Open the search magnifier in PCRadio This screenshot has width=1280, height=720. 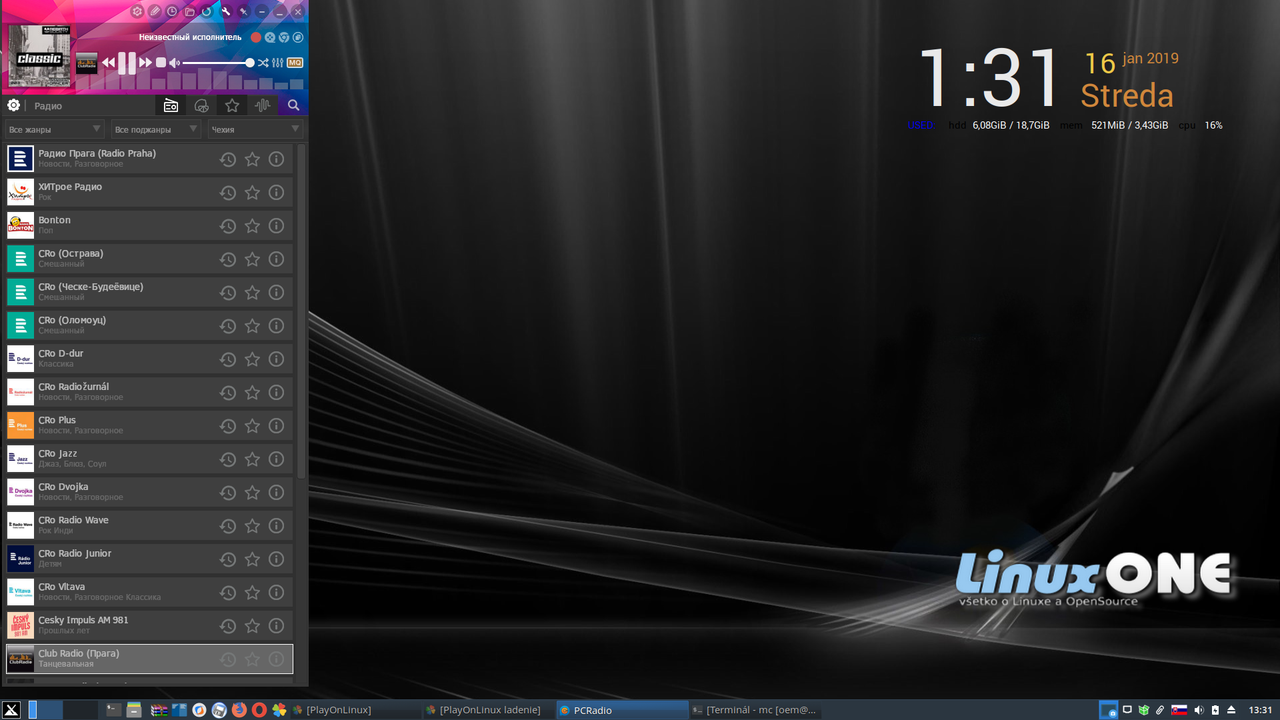[x=293, y=105]
